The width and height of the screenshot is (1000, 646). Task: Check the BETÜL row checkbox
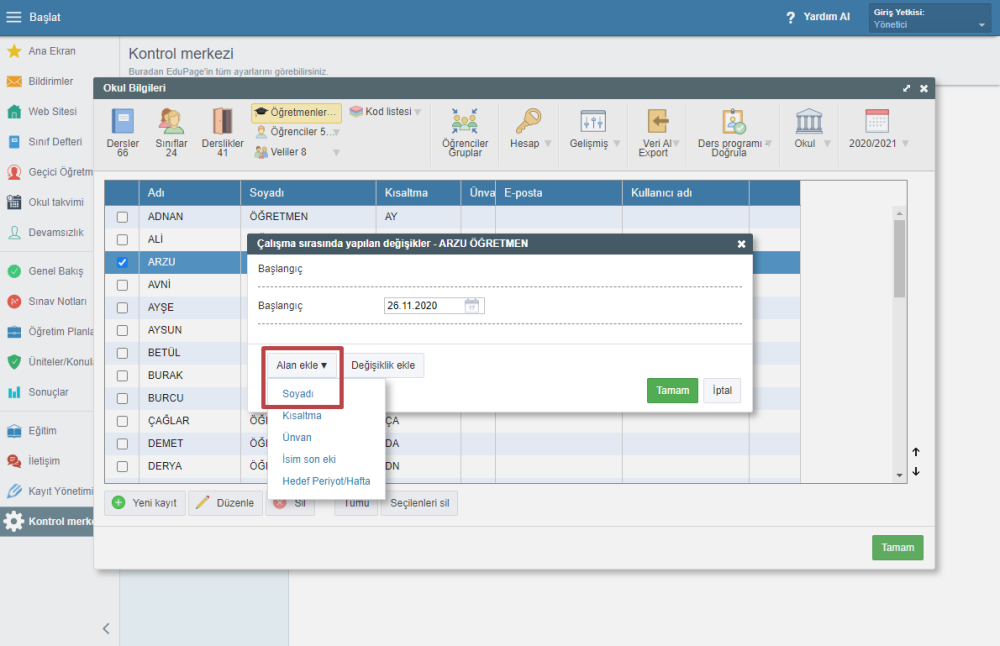pos(122,353)
